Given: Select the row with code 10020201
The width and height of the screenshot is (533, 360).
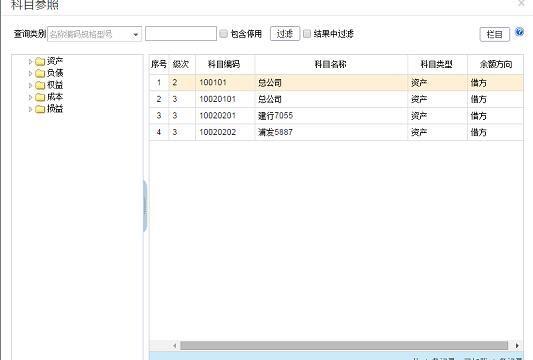Looking at the screenshot, I should click(x=336, y=116).
